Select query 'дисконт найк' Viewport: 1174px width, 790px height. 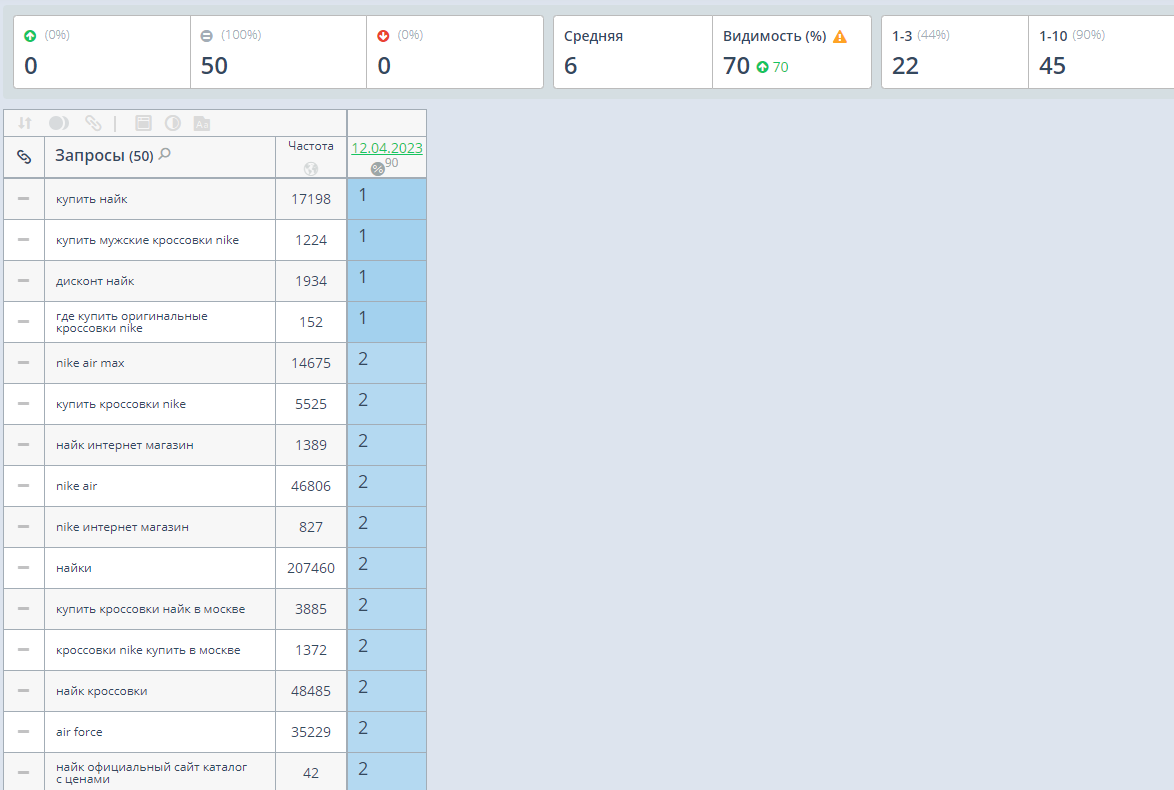tap(95, 282)
